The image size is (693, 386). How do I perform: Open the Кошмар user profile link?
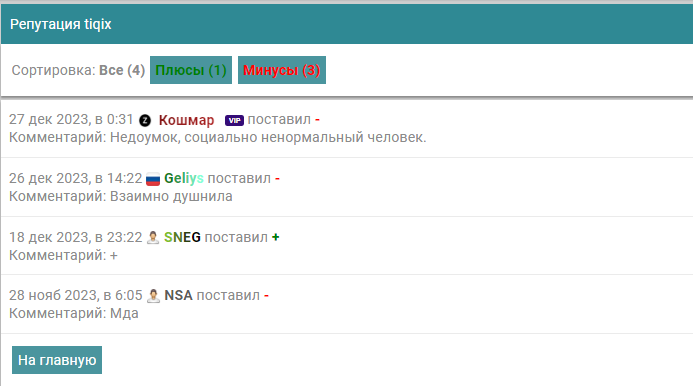click(x=187, y=120)
